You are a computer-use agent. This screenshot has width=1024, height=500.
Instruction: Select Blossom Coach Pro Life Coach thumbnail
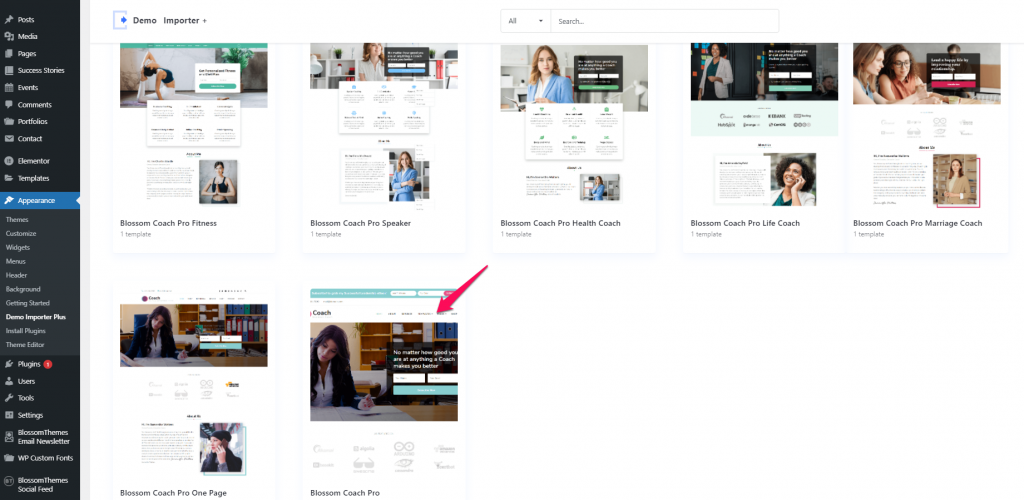(x=764, y=125)
